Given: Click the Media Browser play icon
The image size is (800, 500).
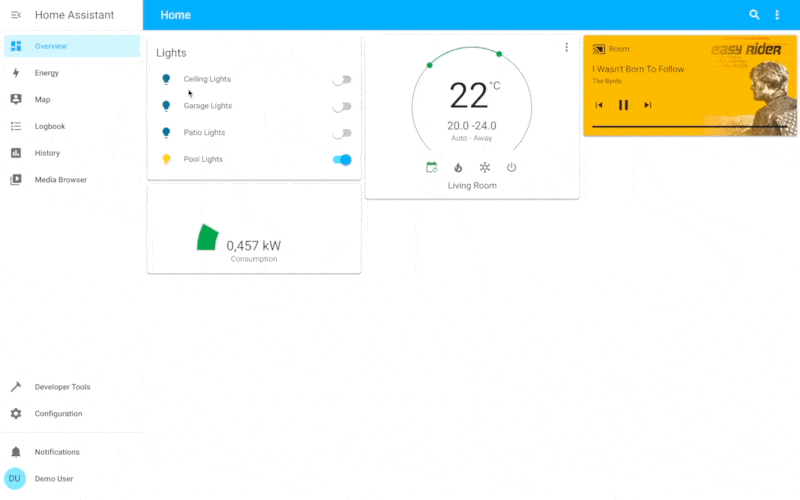Looking at the screenshot, I should (16, 180).
